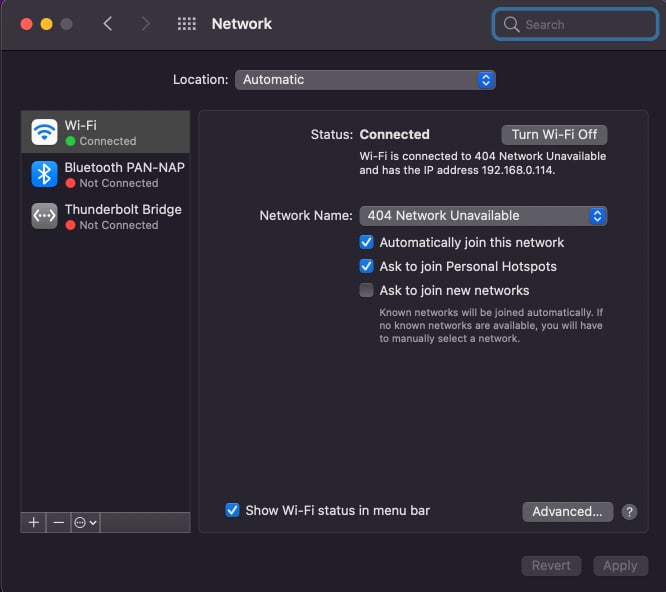Open Advanced settings

point(567,512)
